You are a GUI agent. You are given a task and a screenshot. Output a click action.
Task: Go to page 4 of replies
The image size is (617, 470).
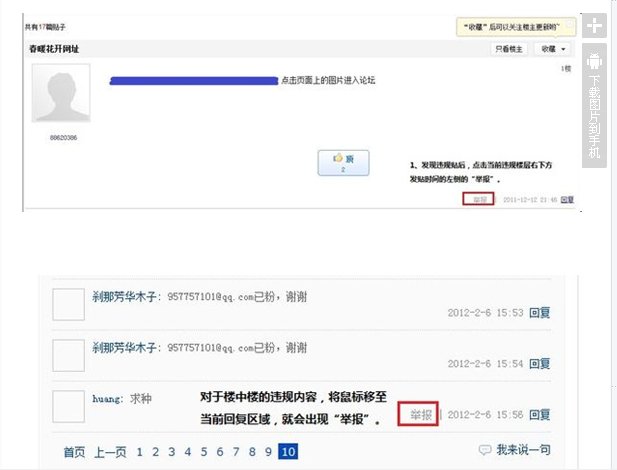pos(188,452)
